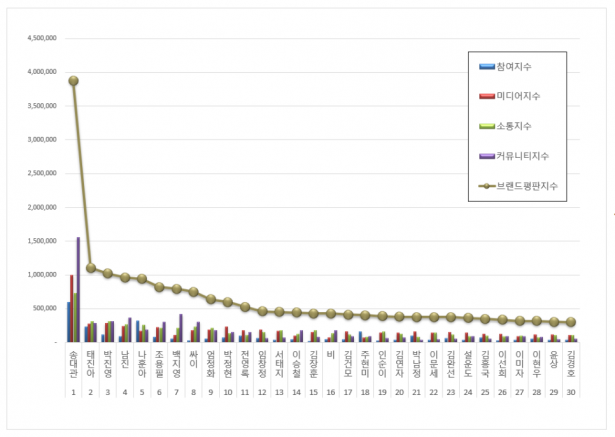
Task: Click the blue 참여지수 legend swatch
Action: tap(487, 67)
